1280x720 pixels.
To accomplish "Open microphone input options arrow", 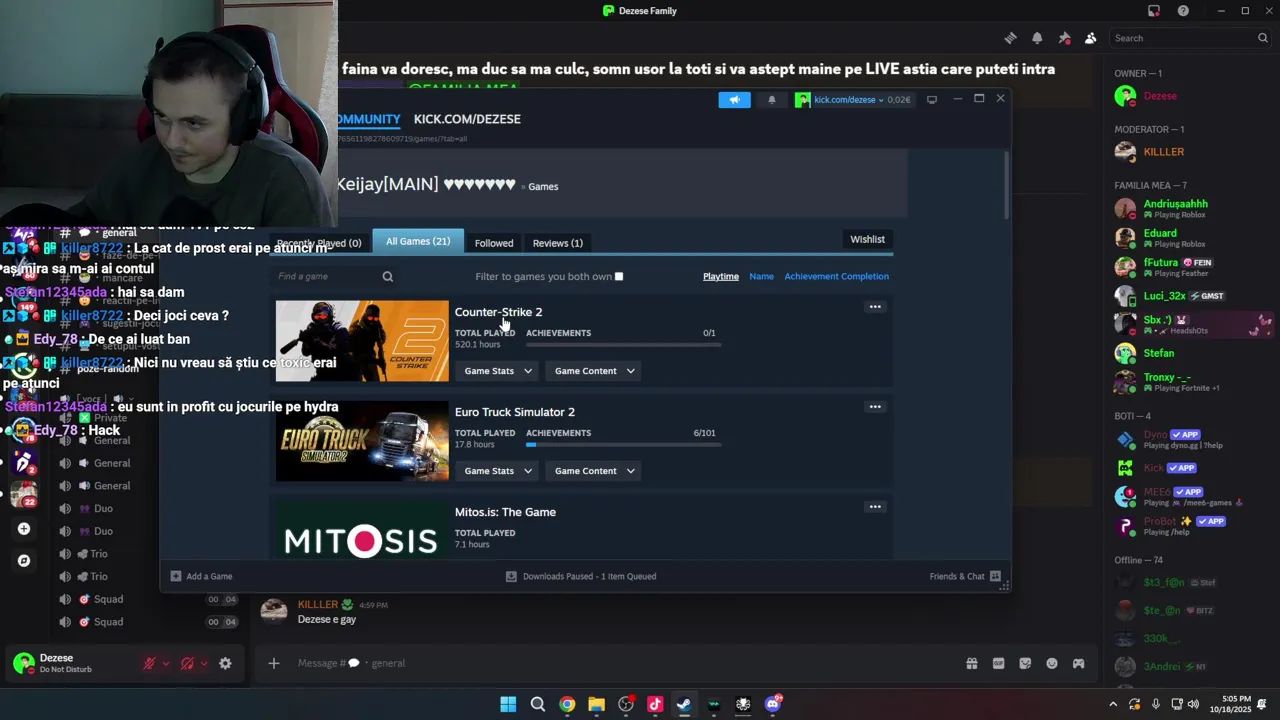I will tap(166, 663).
